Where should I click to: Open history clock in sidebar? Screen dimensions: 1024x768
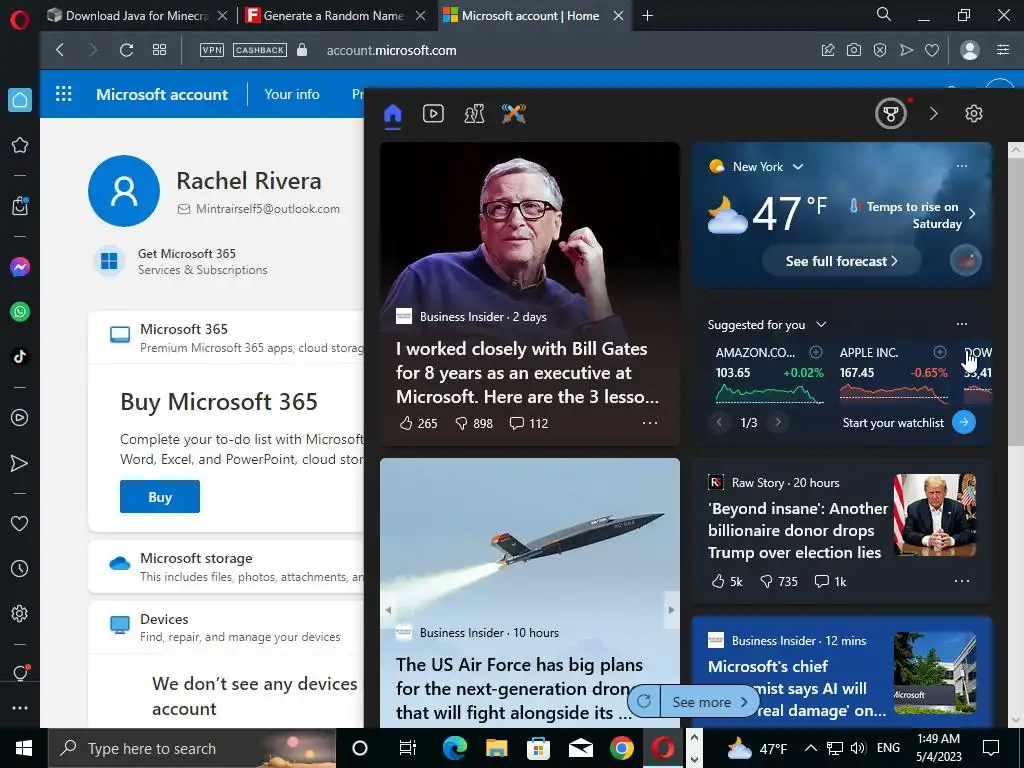coord(20,569)
